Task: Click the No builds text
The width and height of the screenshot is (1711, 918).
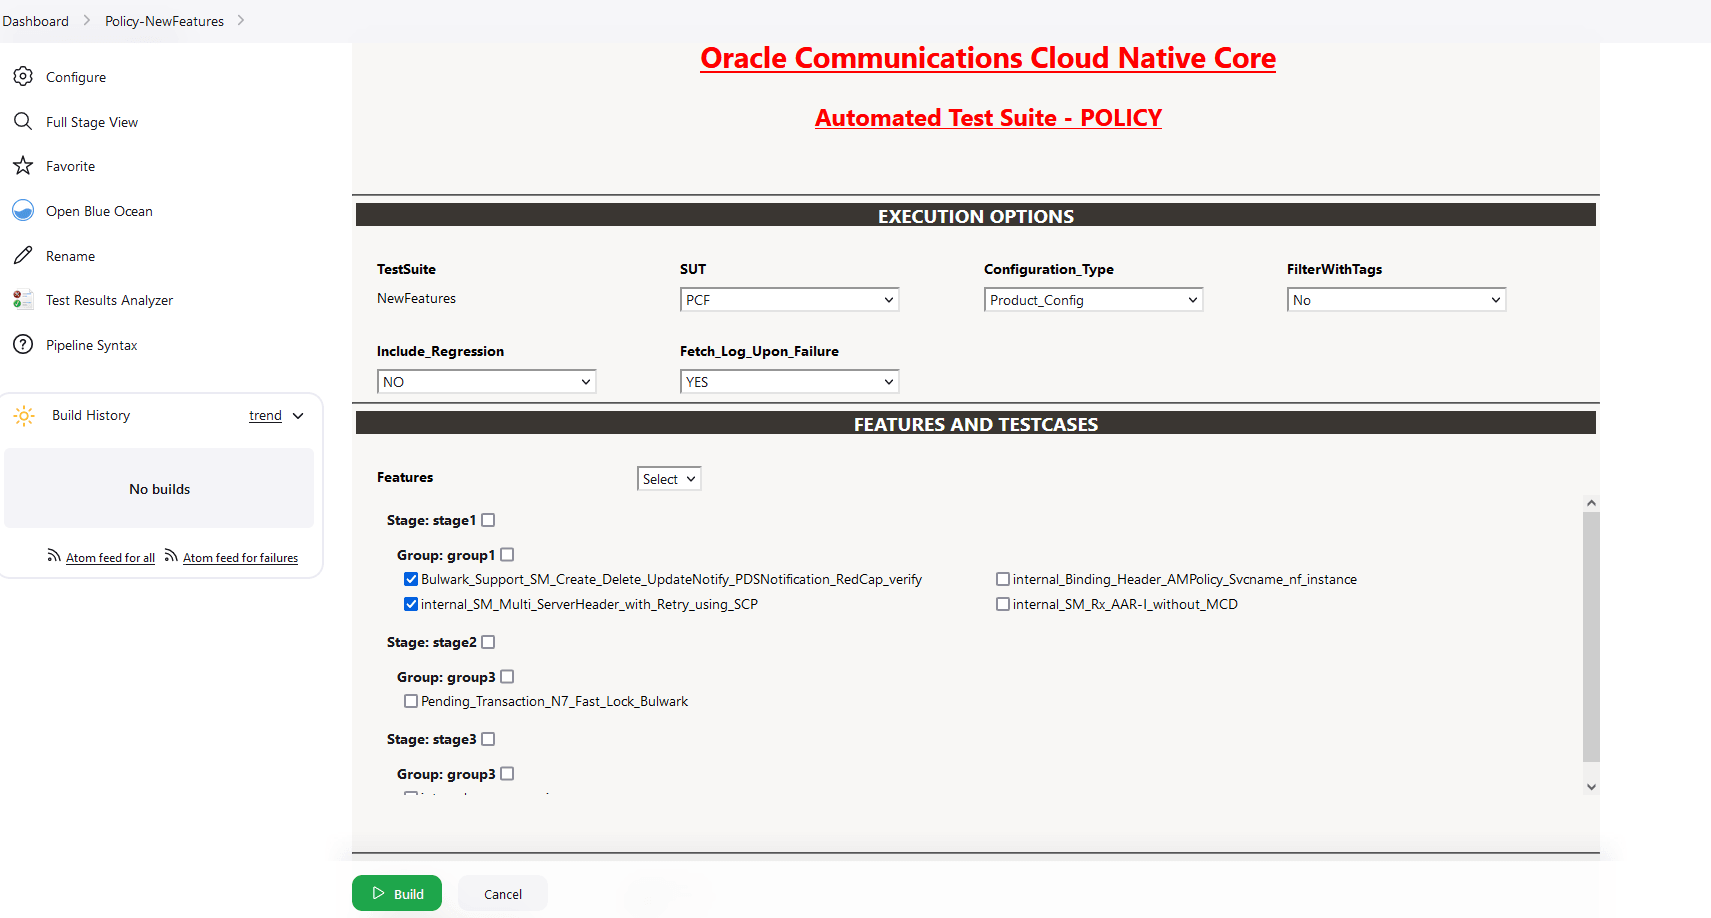Action: coord(159,489)
